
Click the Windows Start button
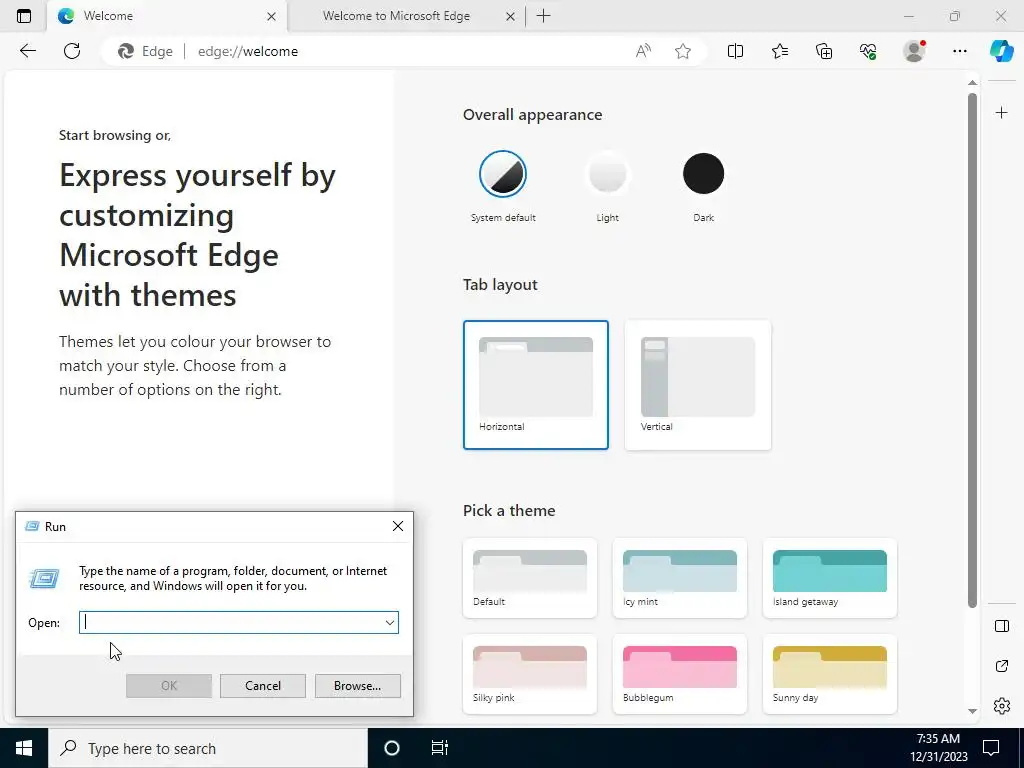24,748
